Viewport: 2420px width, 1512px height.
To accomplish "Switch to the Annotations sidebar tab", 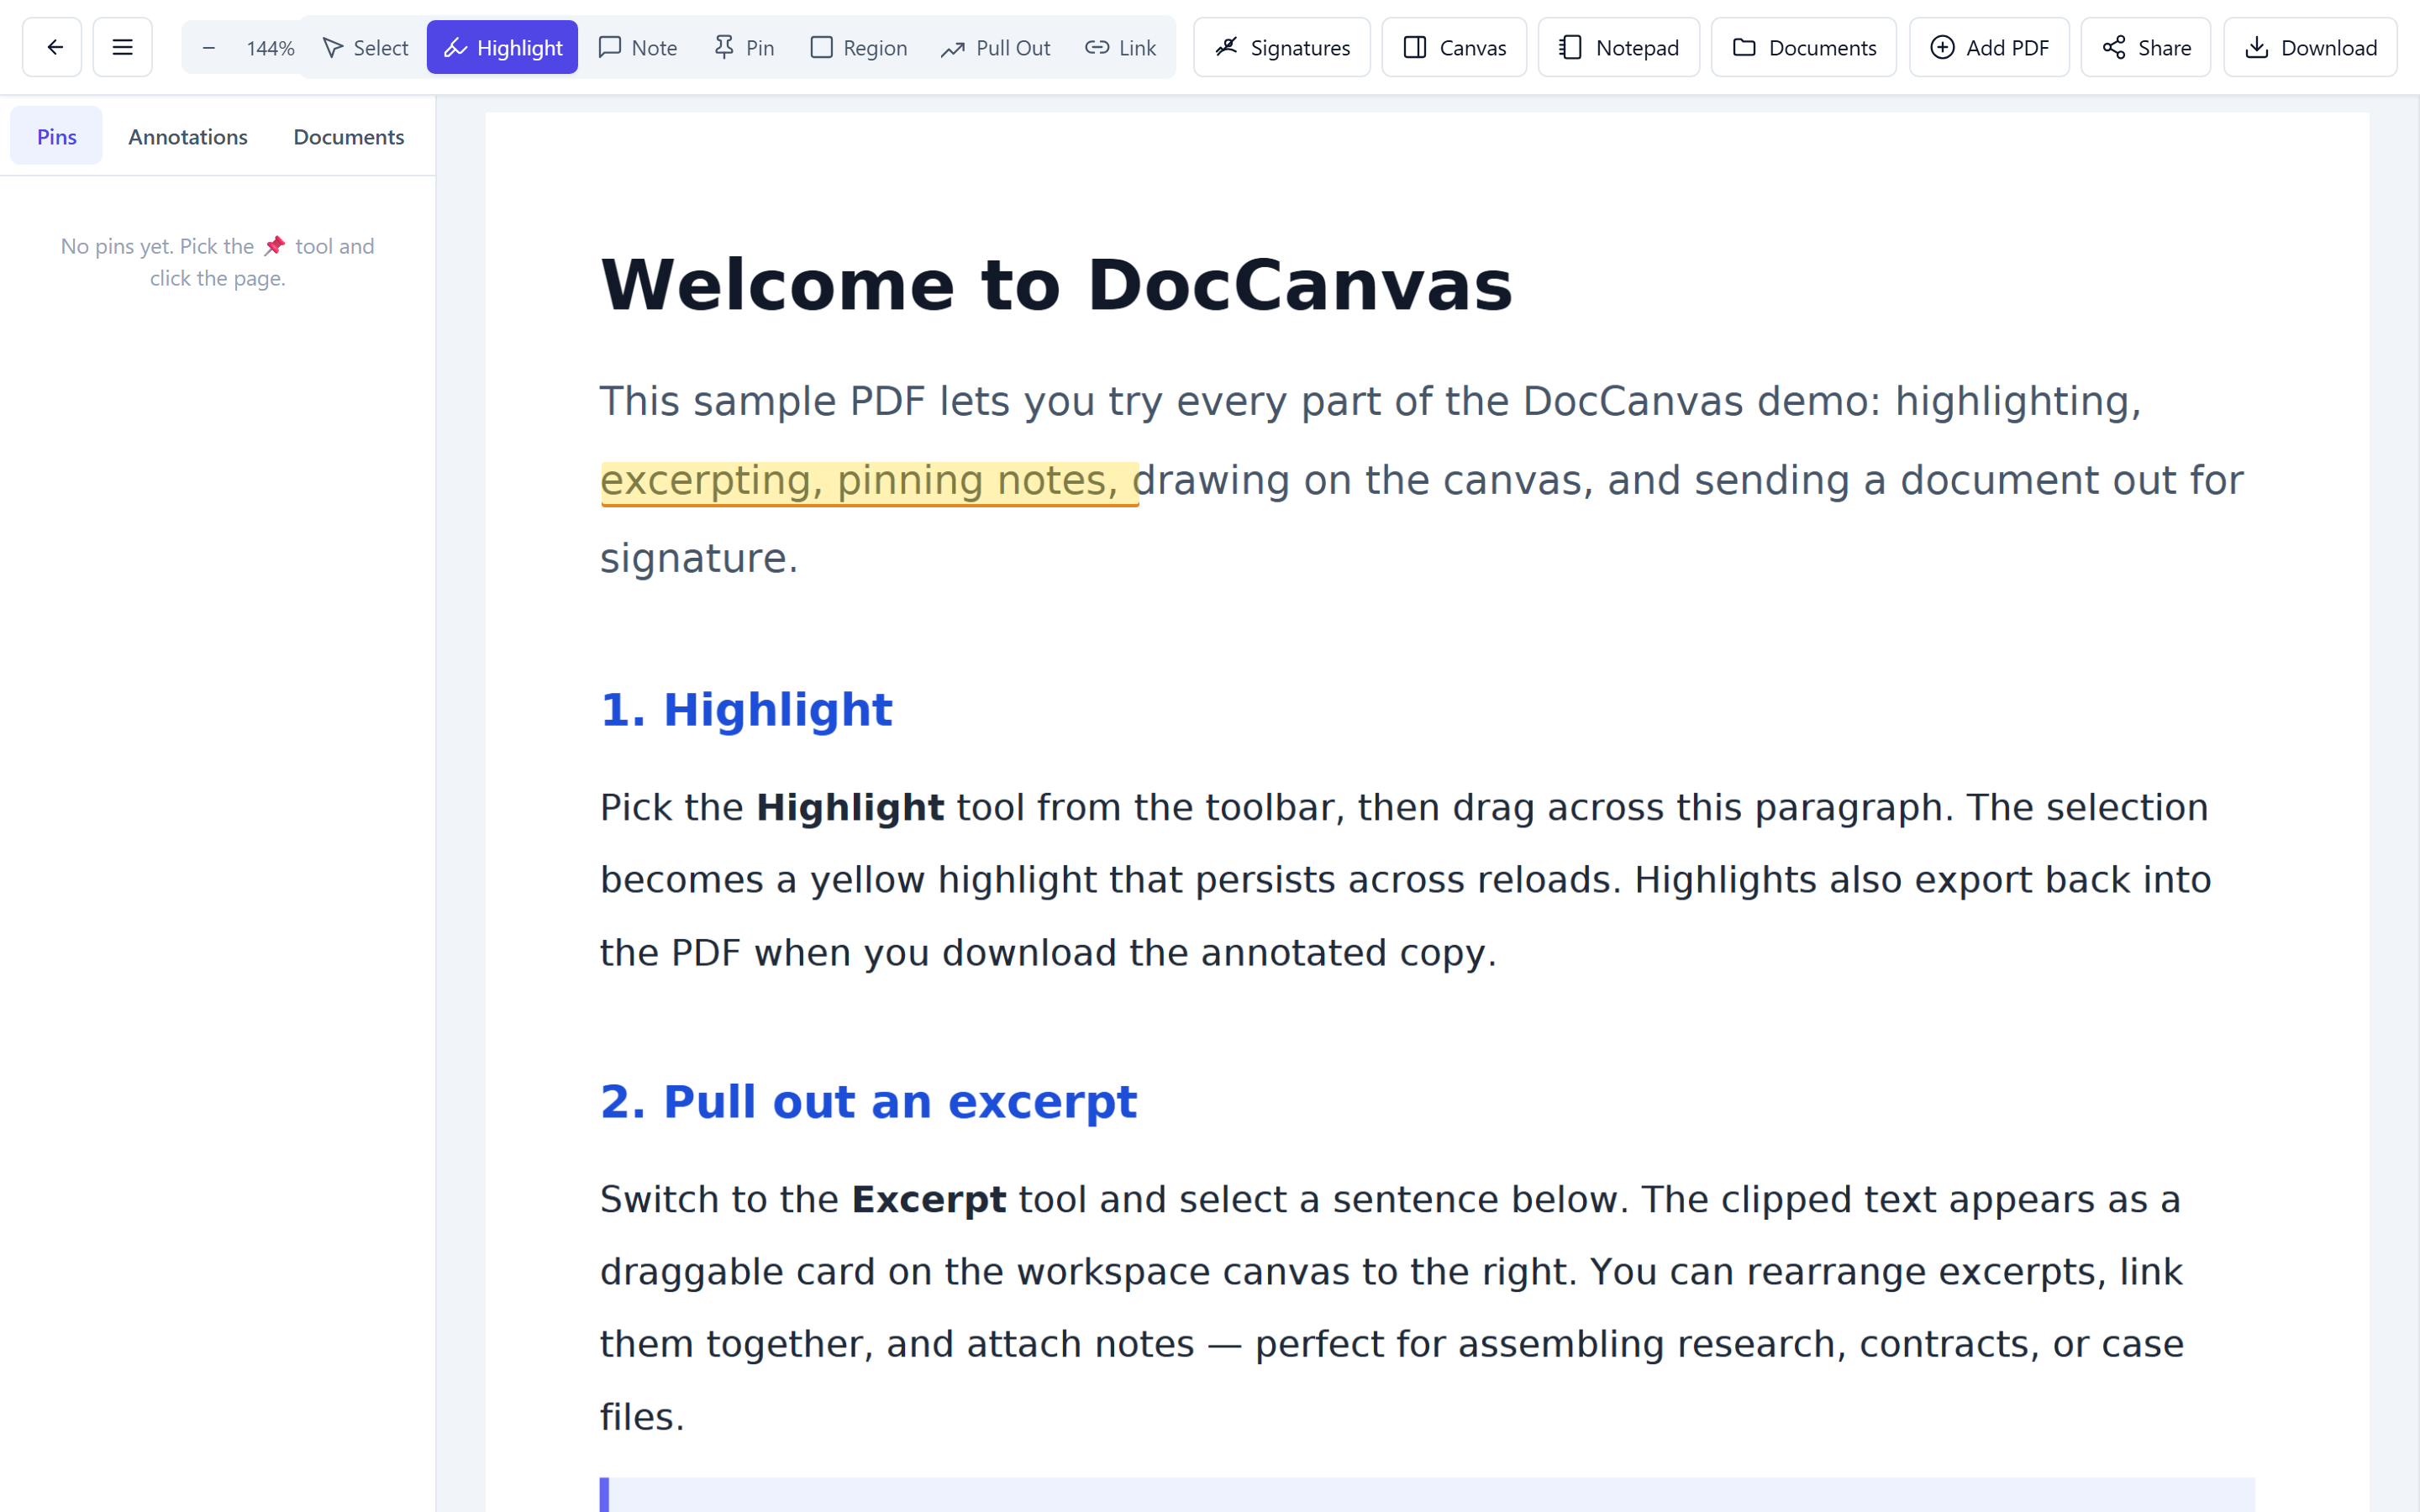I will 188,136.
